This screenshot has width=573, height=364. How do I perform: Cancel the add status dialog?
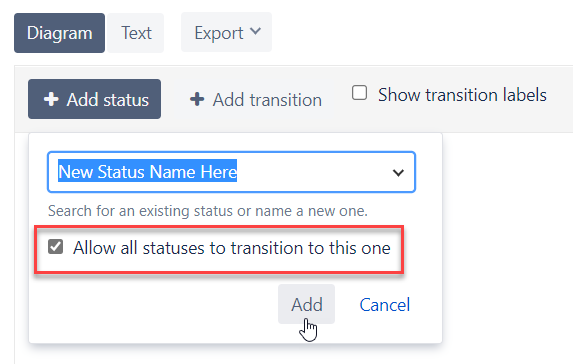pos(385,305)
